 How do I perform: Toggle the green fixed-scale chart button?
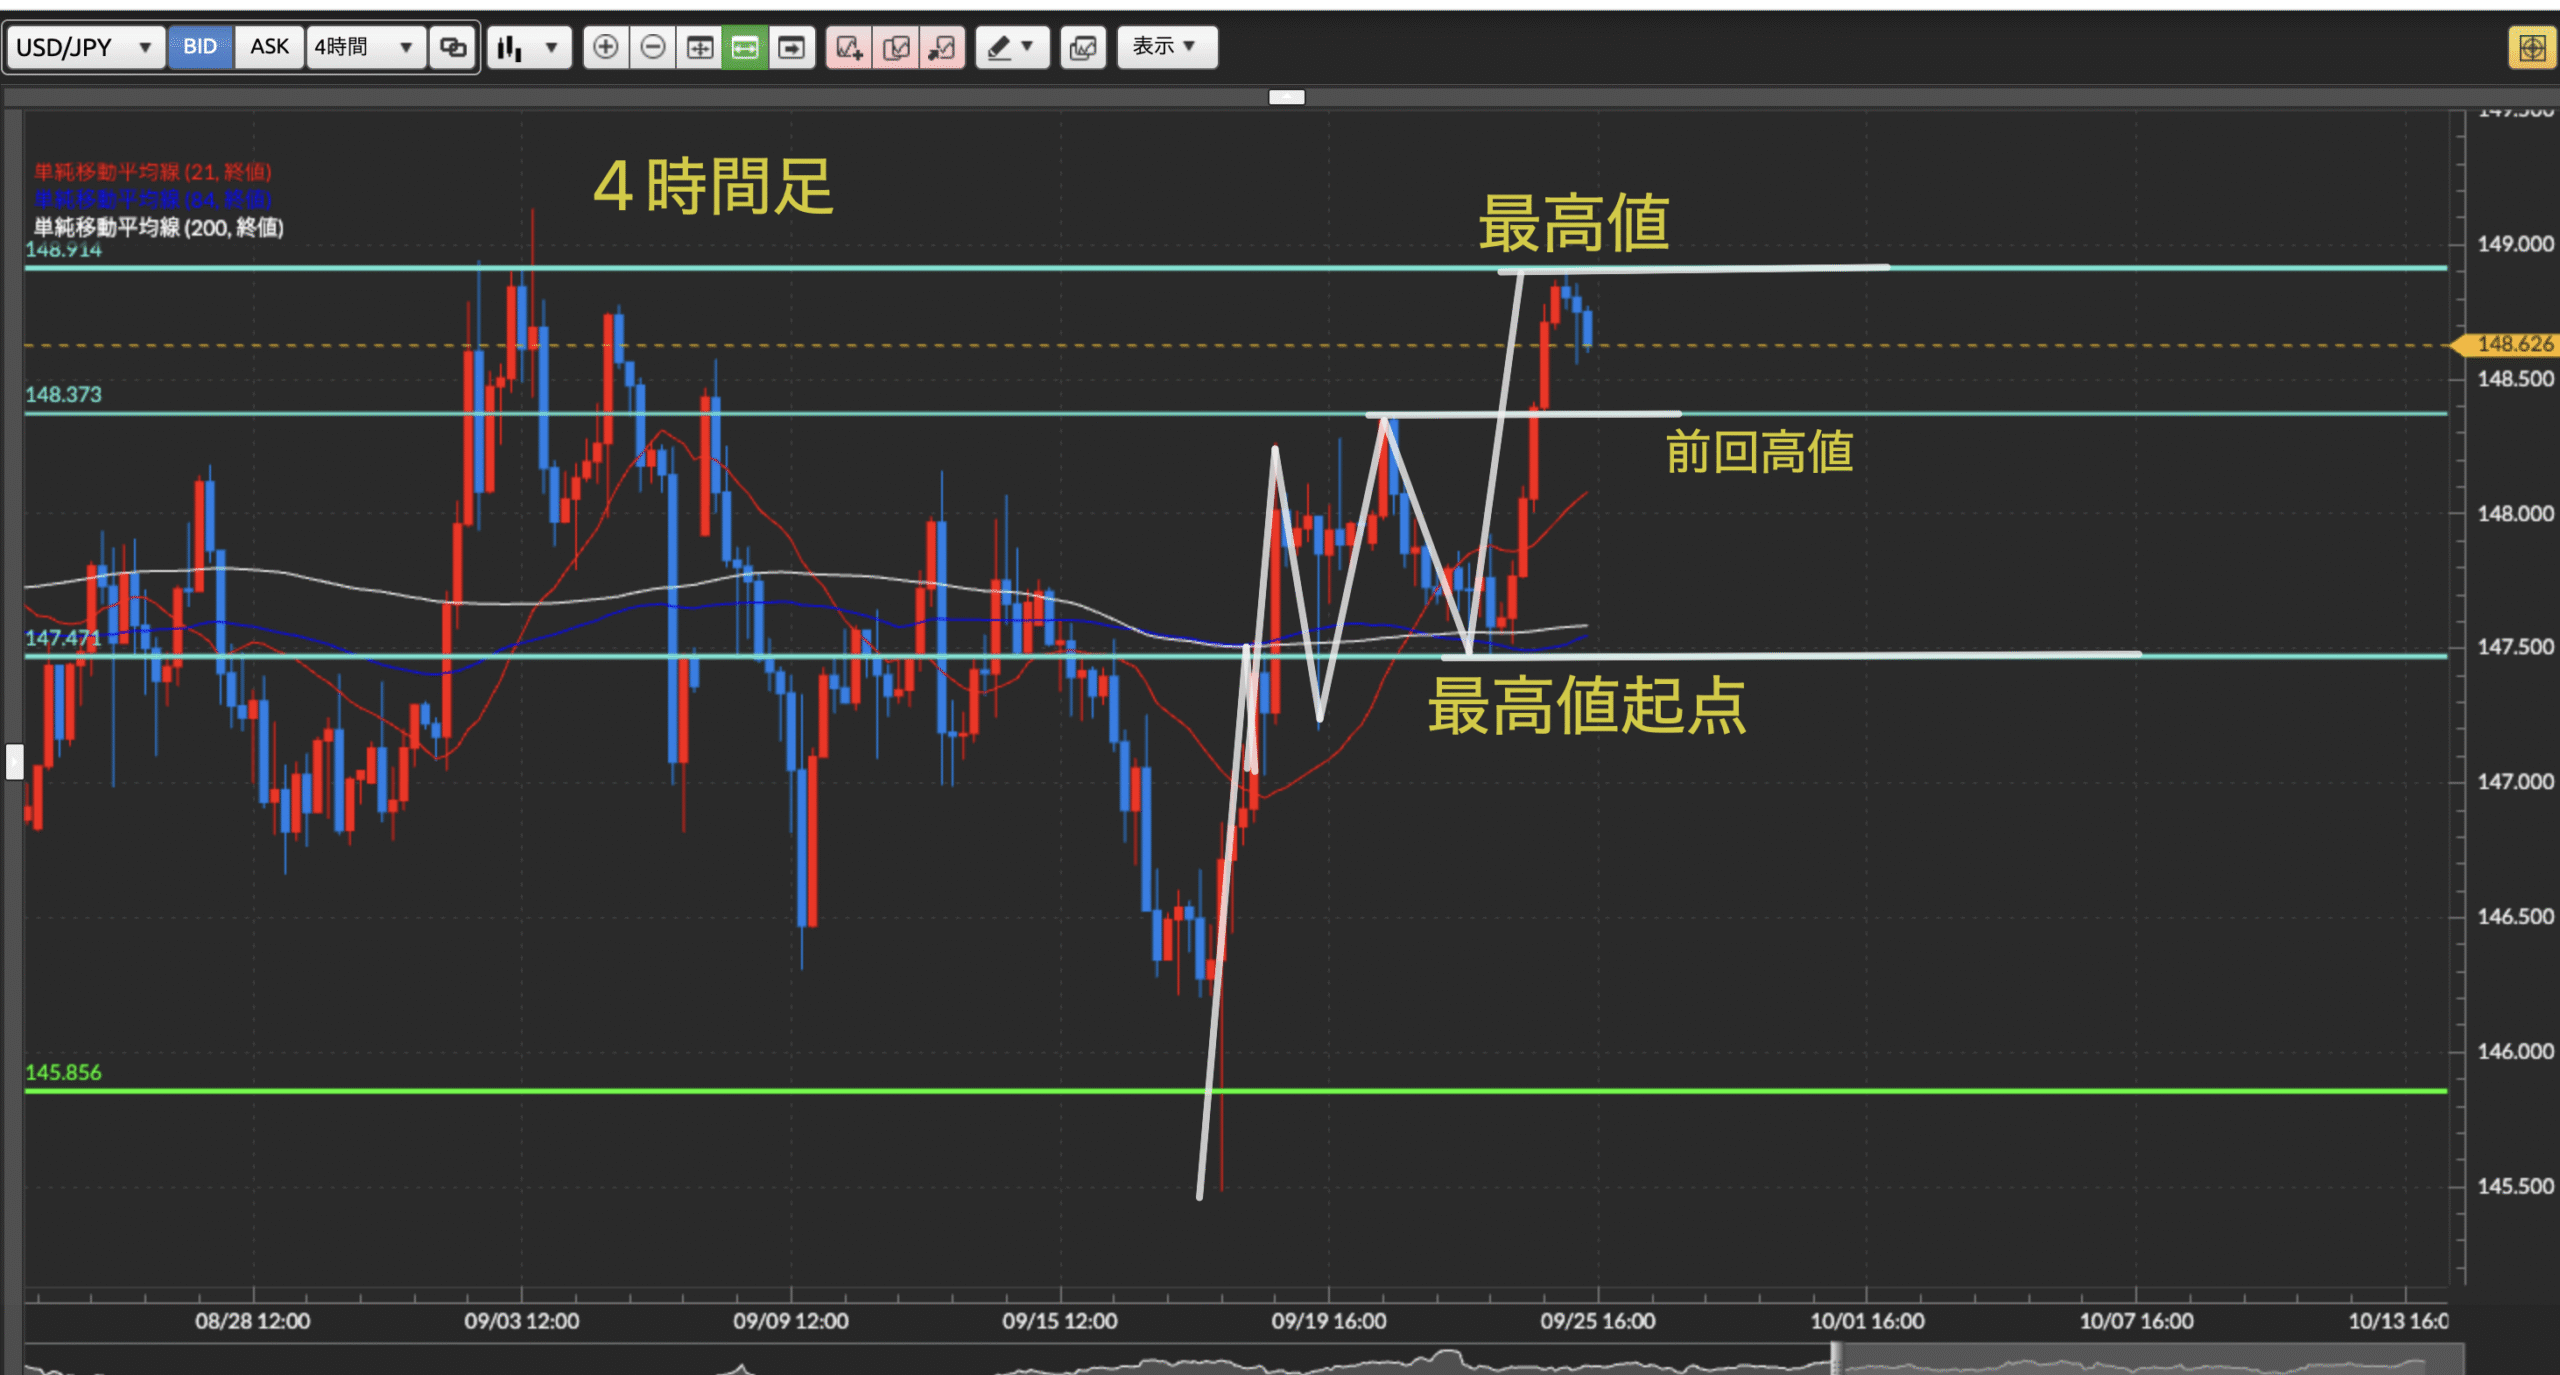point(745,47)
